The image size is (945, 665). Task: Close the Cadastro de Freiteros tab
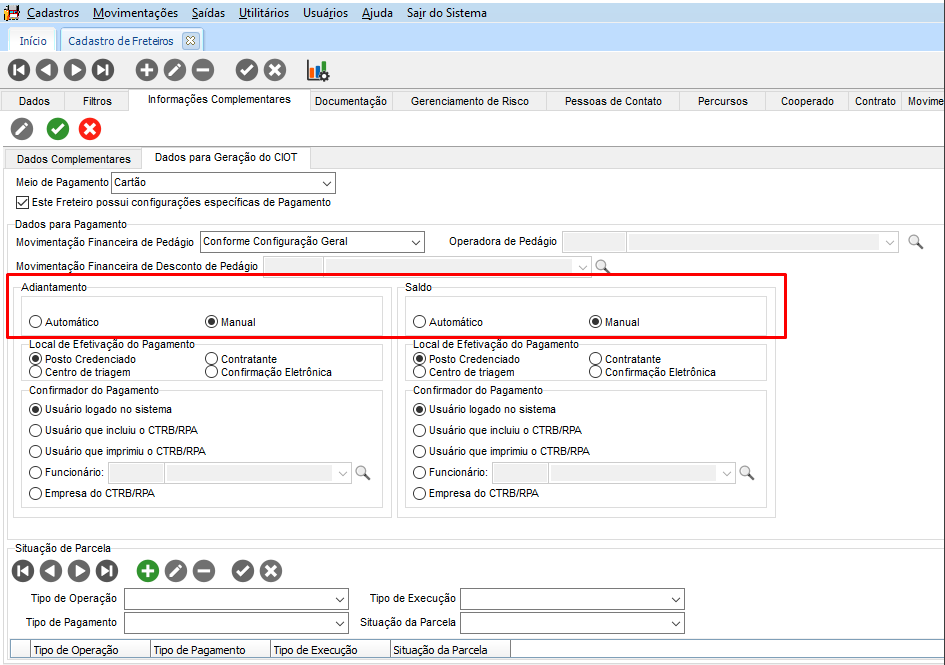pyautogui.click(x=191, y=41)
